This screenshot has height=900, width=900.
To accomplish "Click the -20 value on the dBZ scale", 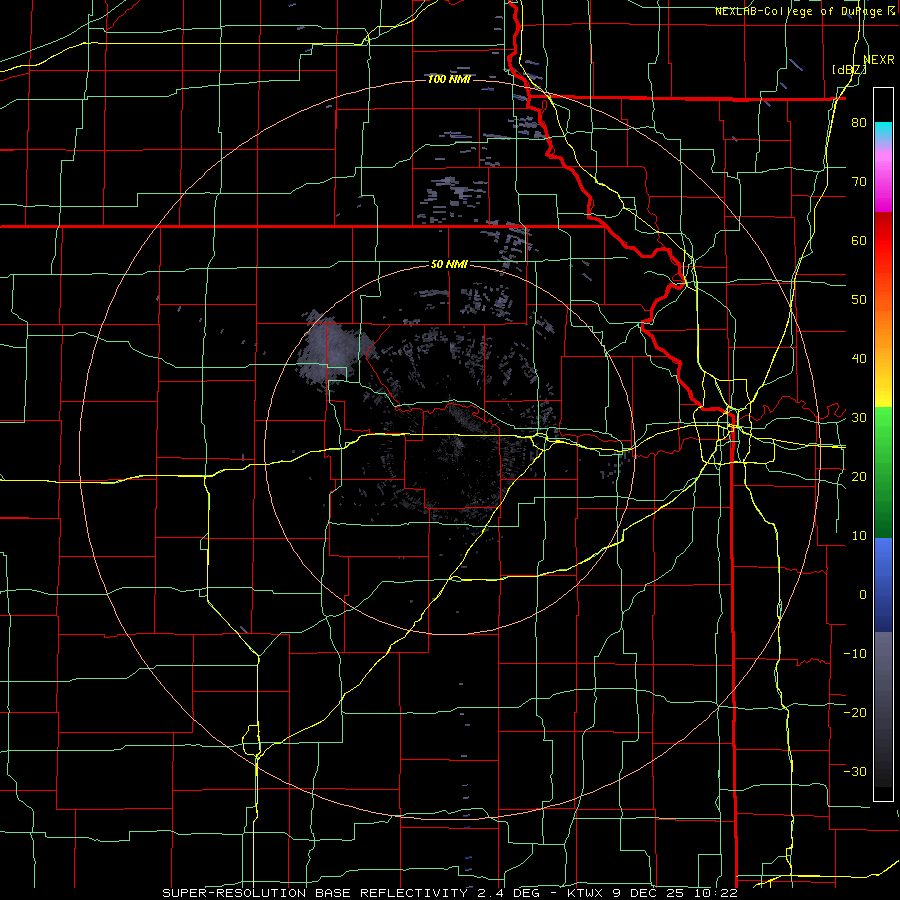I will 855,712.
